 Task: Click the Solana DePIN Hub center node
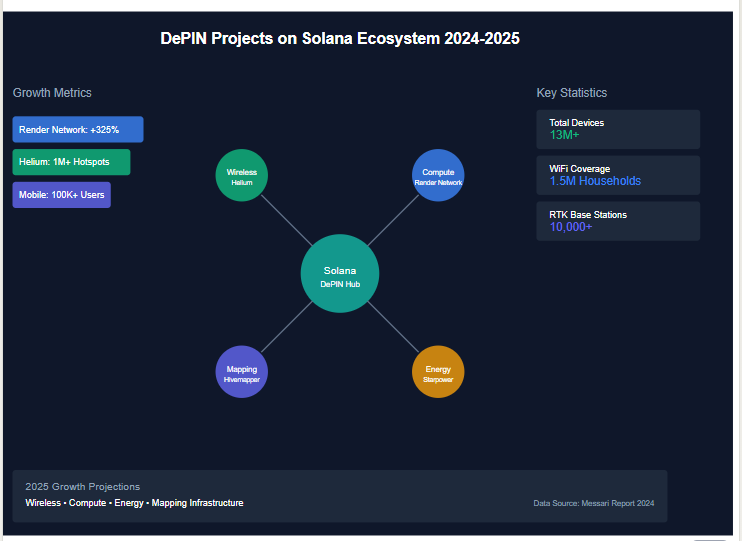340,273
